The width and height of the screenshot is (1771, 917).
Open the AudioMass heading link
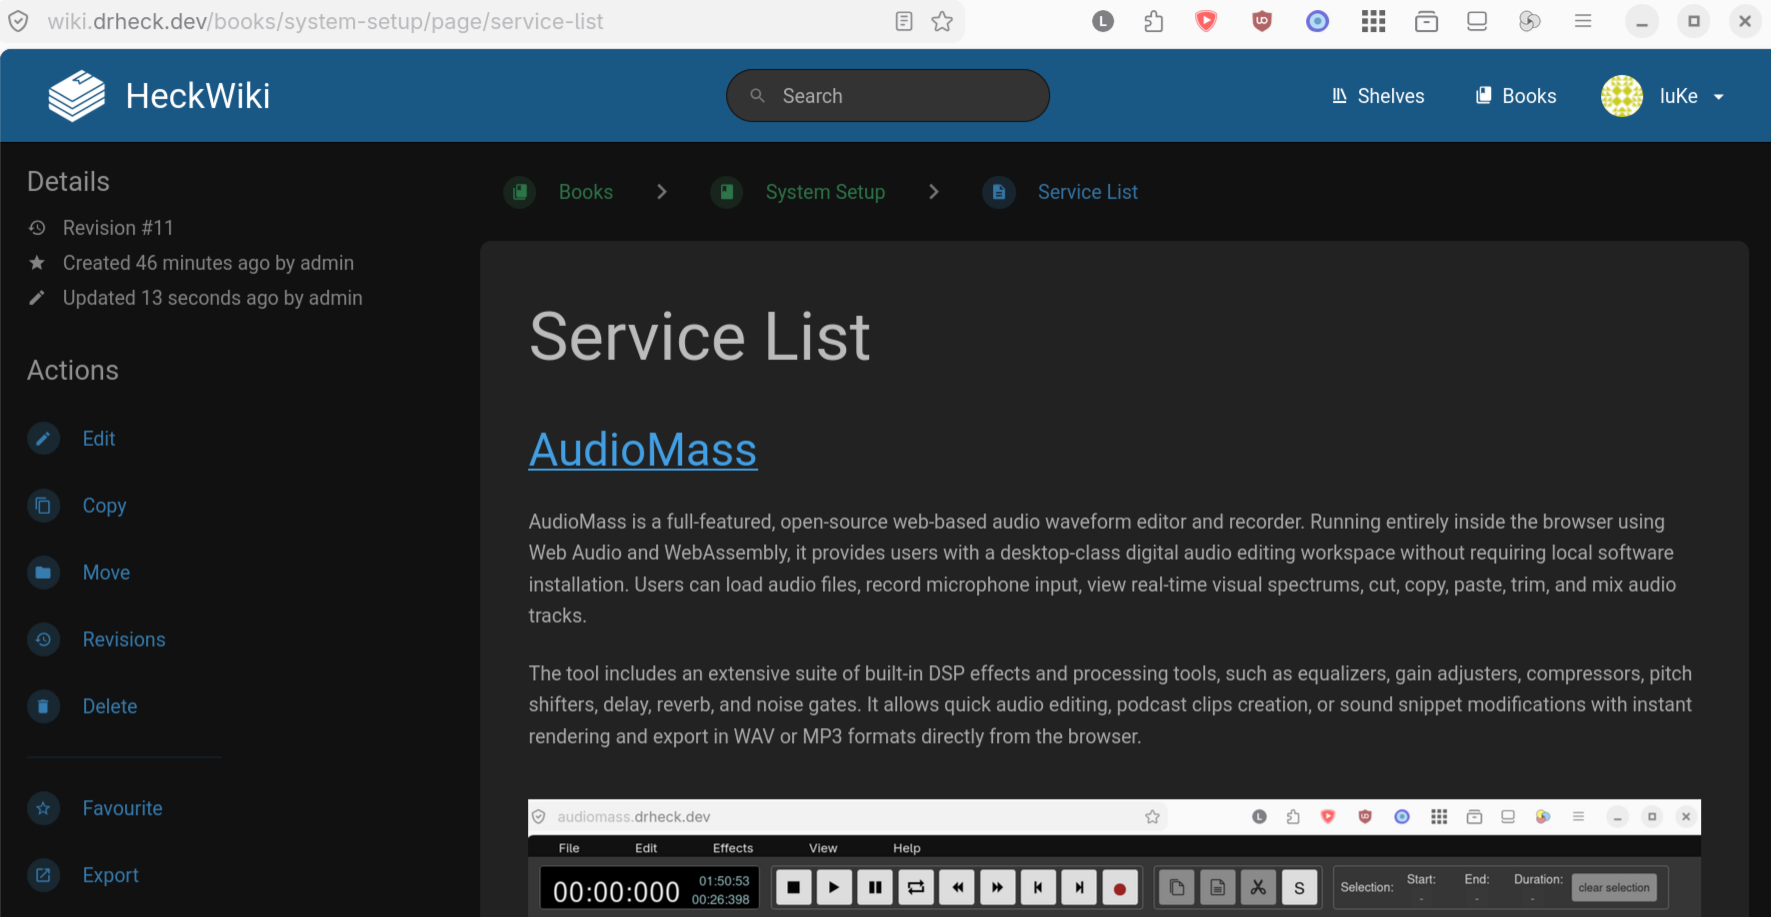pos(643,450)
